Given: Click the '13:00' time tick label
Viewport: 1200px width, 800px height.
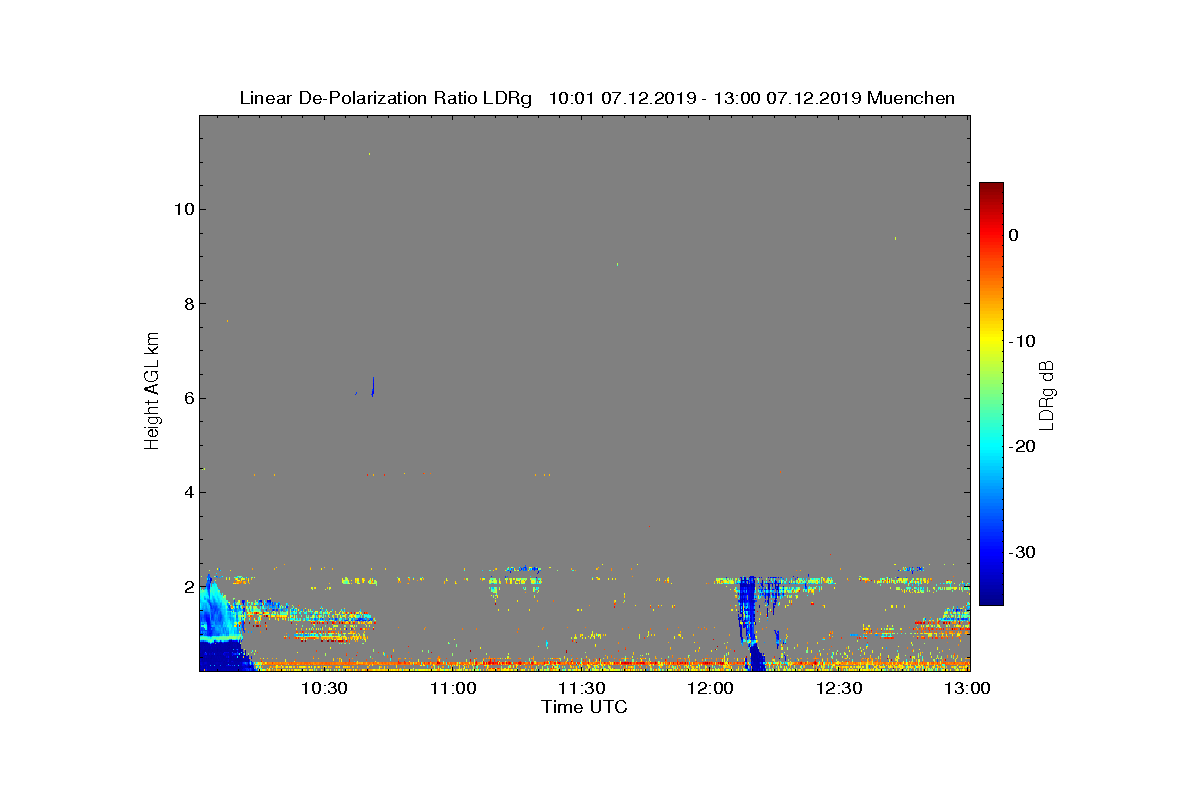Looking at the screenshot, I should pos(967,688).
